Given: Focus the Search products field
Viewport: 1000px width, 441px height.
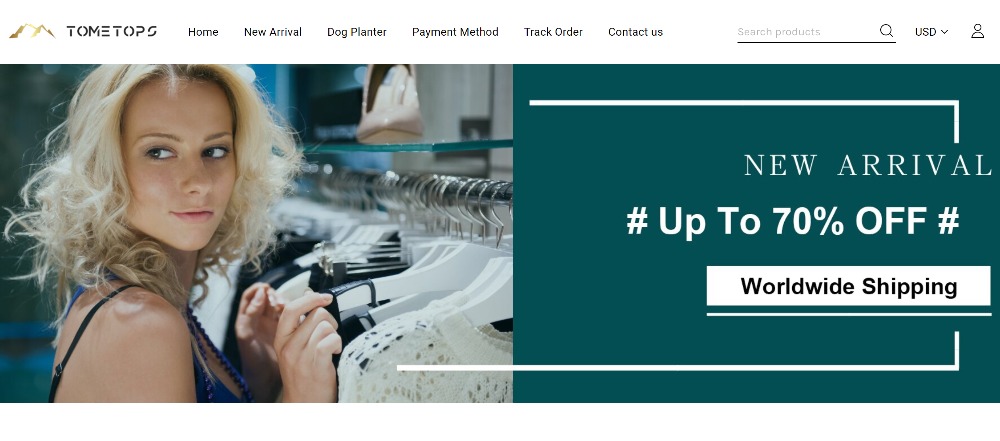Looking at the screenshot, I should (807, 31).
